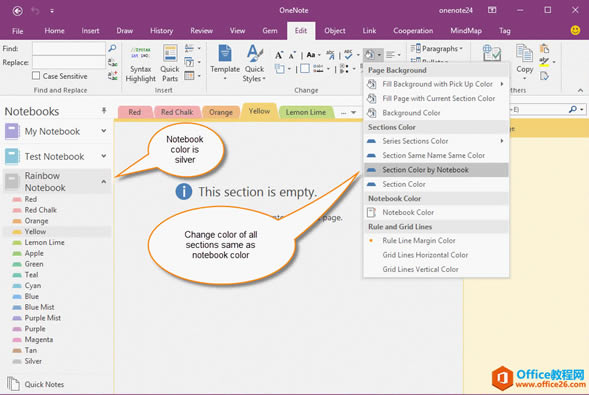
Task: Open the Paragraphs dropdown
Action: (x=437, y=48)
